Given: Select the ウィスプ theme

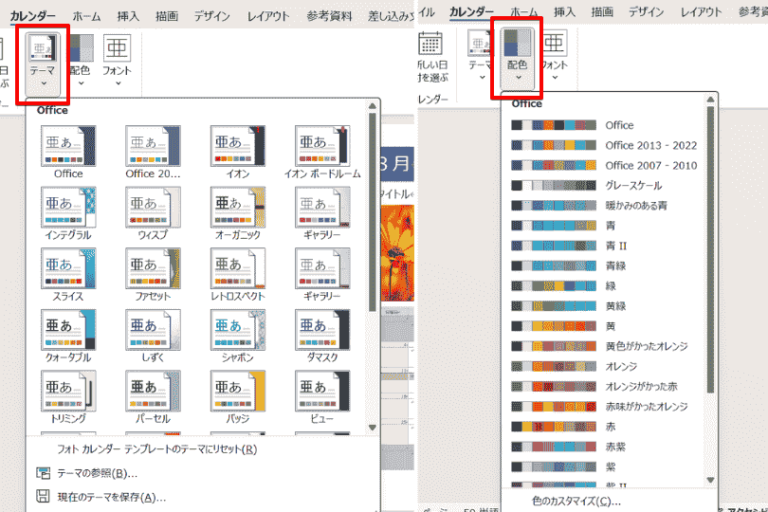Looking at the screenshot, I should pyautogui.click(x=153, y=207).
